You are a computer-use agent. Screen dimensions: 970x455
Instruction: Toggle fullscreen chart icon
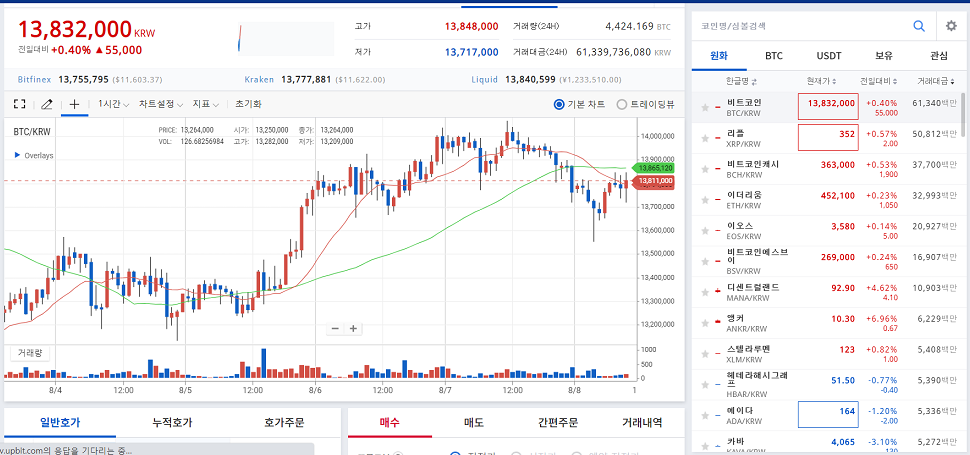tap(19, 104)
